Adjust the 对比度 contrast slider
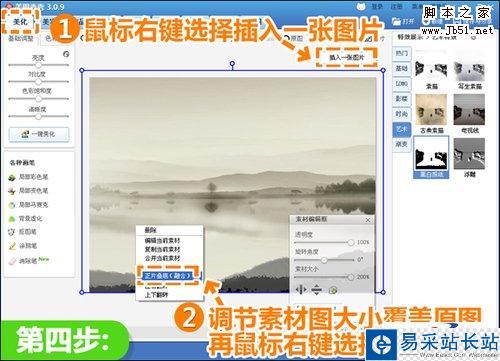Screen dimensions: 500x361 (38, 81)
